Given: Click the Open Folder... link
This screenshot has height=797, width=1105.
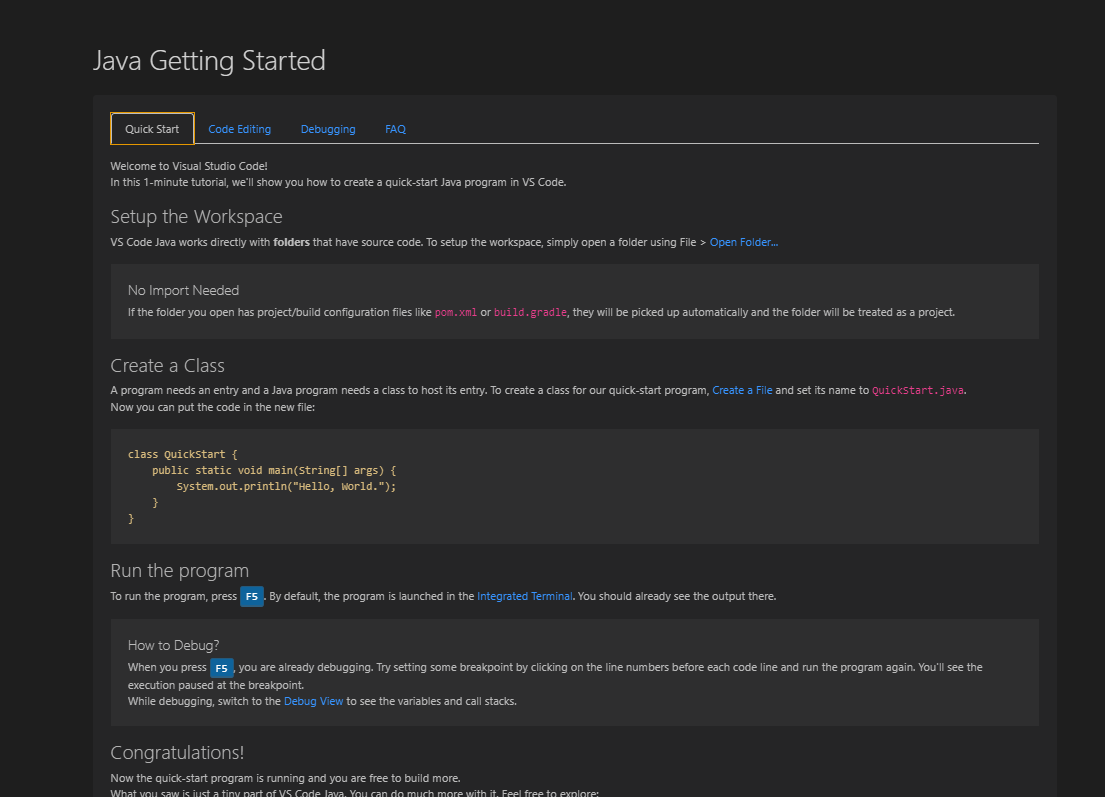Looking at the screenshot, I should [744, 242].
